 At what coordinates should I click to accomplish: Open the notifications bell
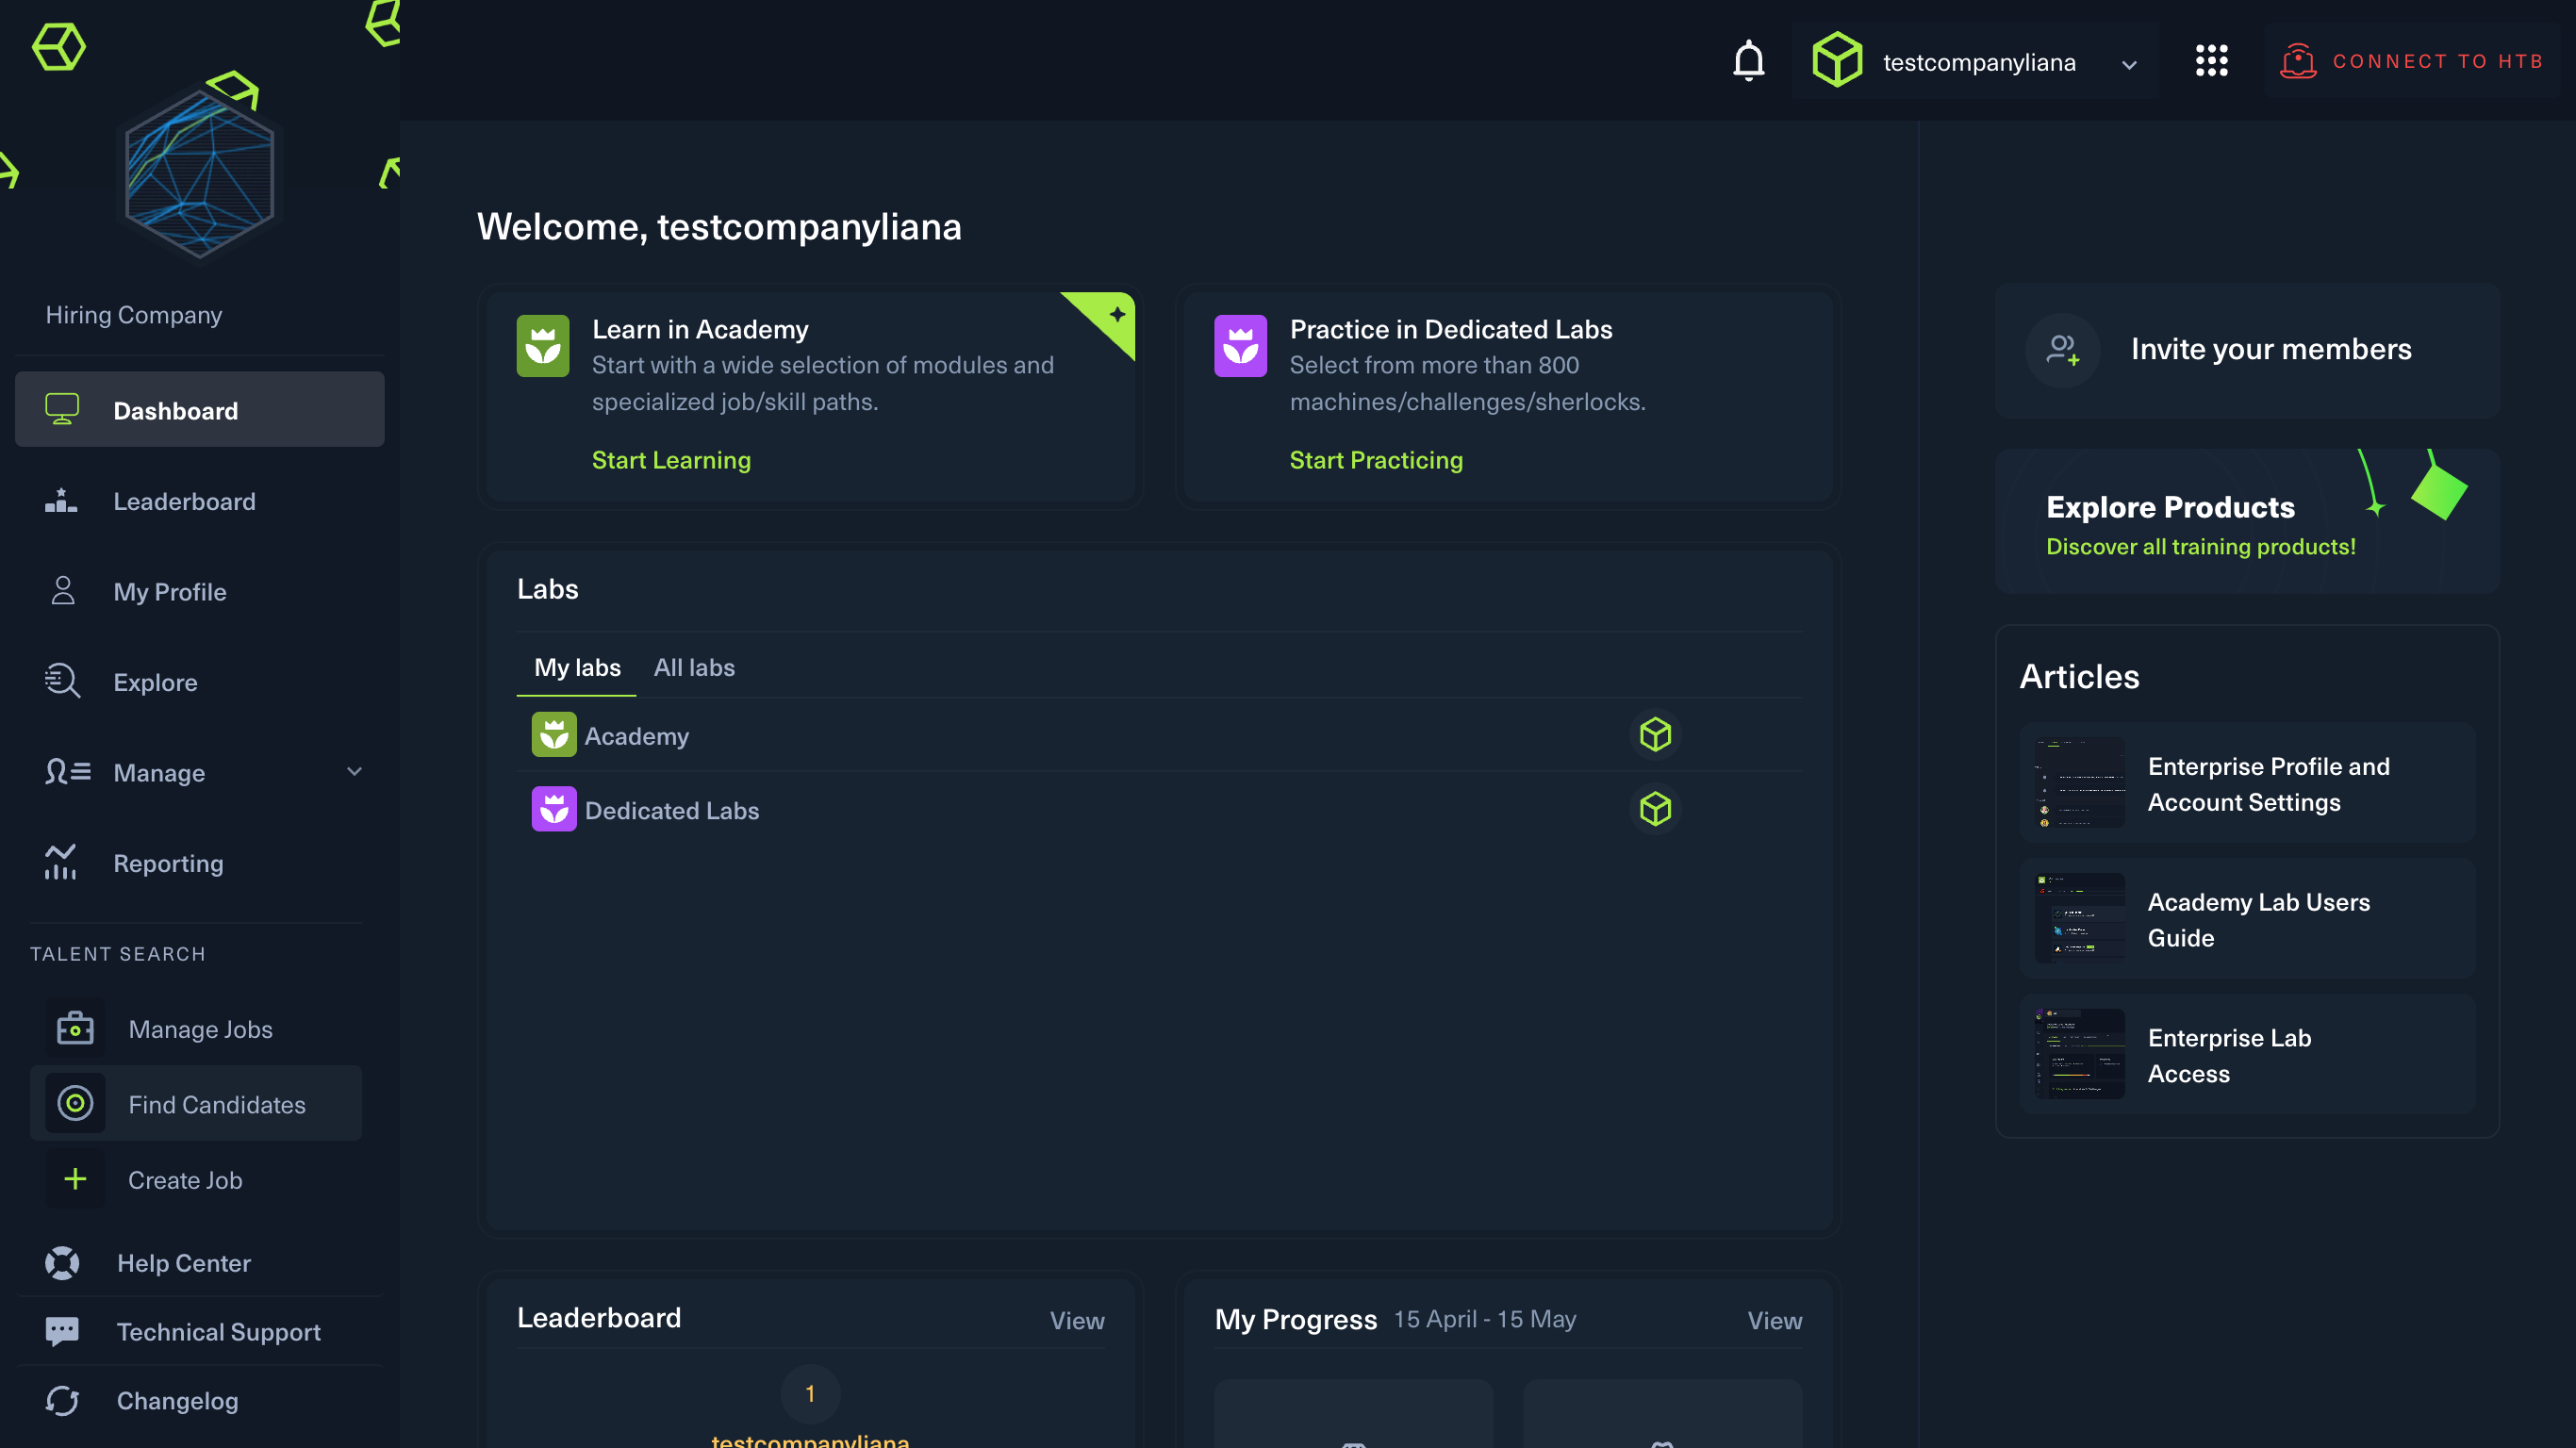pos(1748,61)
